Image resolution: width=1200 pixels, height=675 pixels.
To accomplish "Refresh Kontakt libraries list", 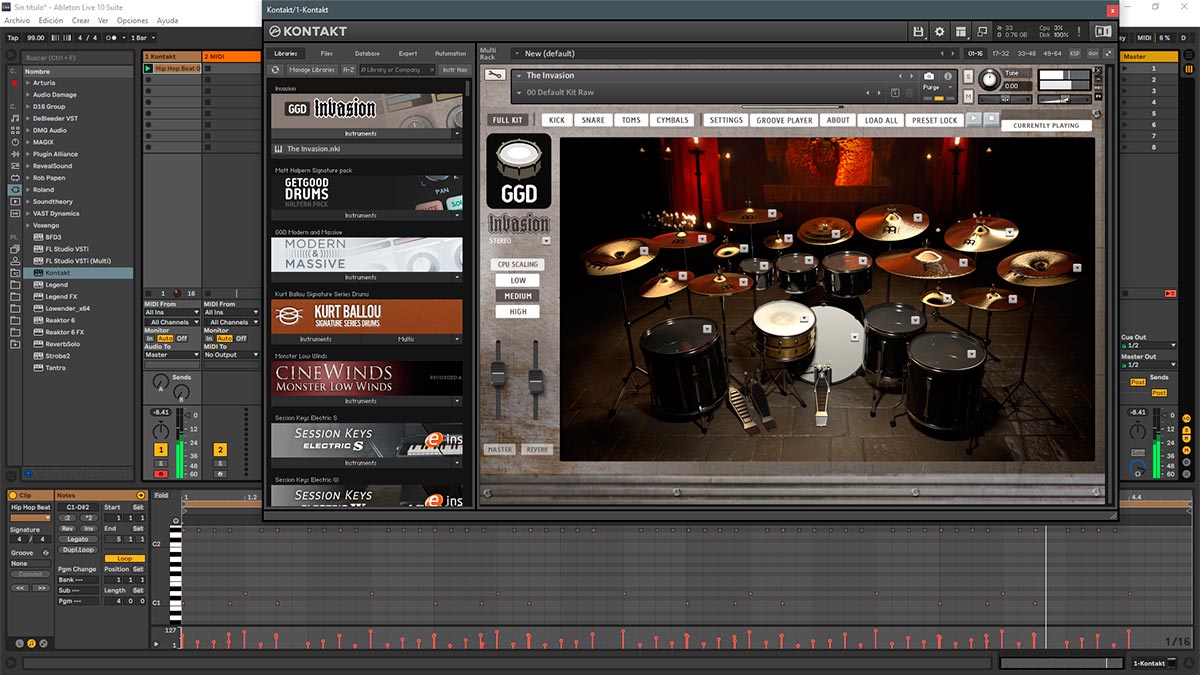I will click(276, 70).
